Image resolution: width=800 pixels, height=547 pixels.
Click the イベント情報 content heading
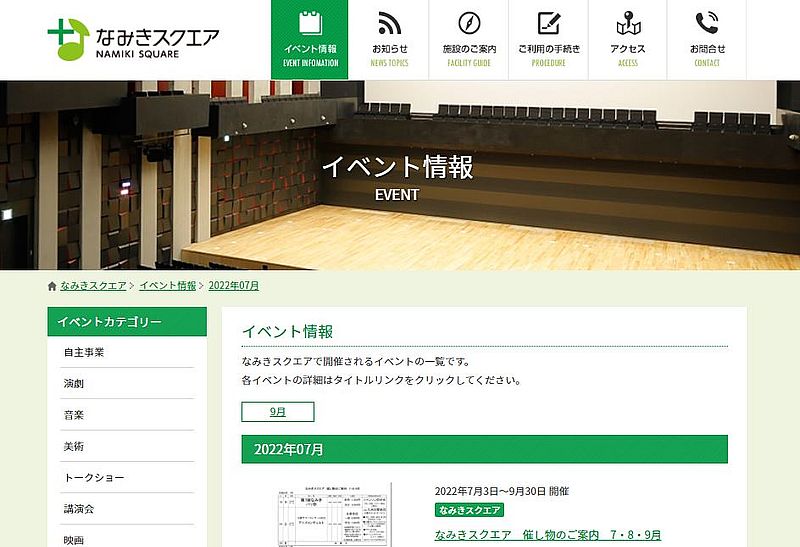[288, 332]
